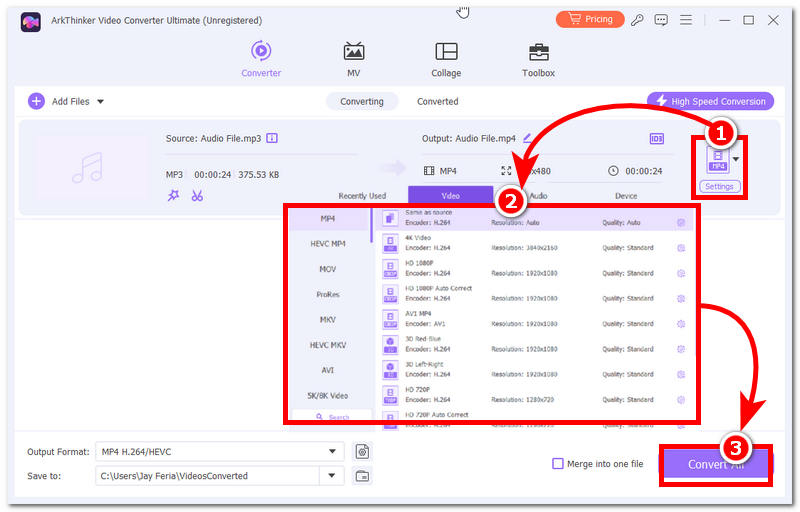Open output format settings icon
The image size is (800, 512).
(362, 452)
